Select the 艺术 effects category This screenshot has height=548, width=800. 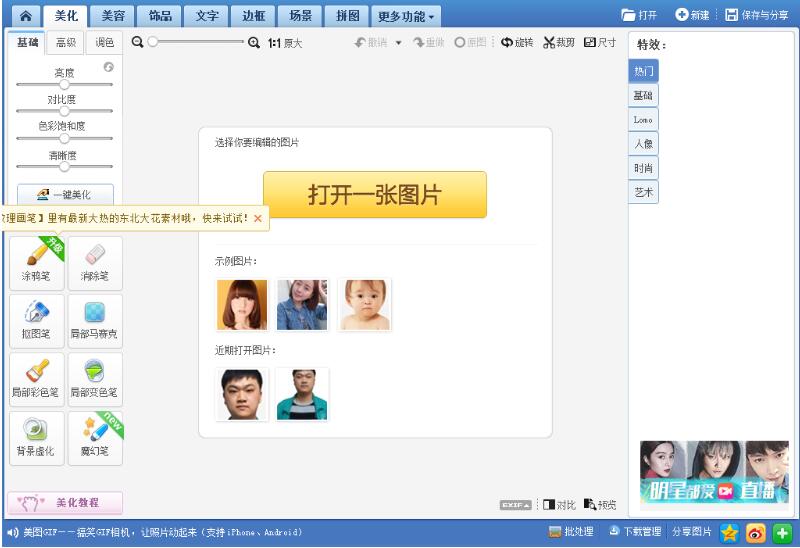pyautogui.click(x=643, y=192)
